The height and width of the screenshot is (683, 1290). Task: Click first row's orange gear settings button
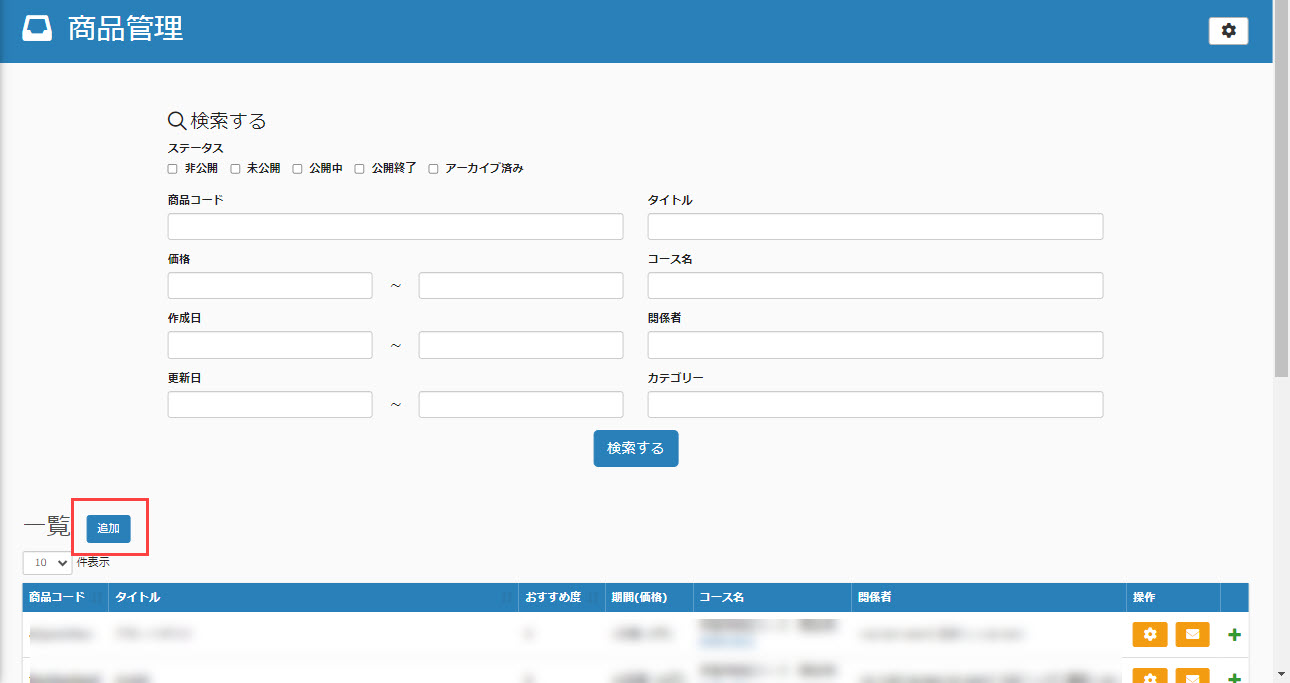pyautogui.click(x=1150, y=634)
